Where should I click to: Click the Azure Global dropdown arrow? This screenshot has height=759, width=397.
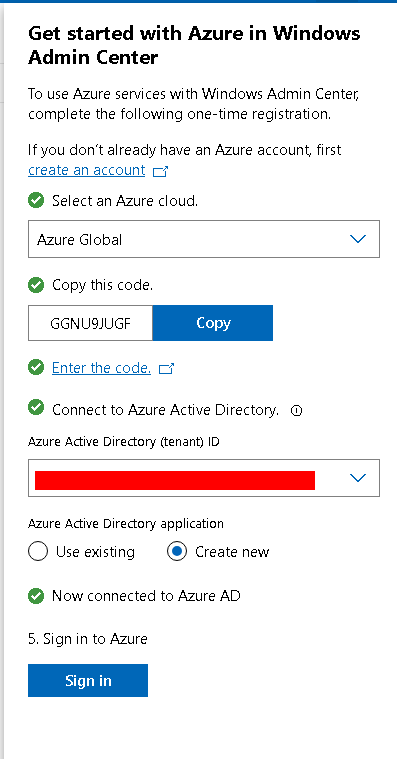click(358, 239)
